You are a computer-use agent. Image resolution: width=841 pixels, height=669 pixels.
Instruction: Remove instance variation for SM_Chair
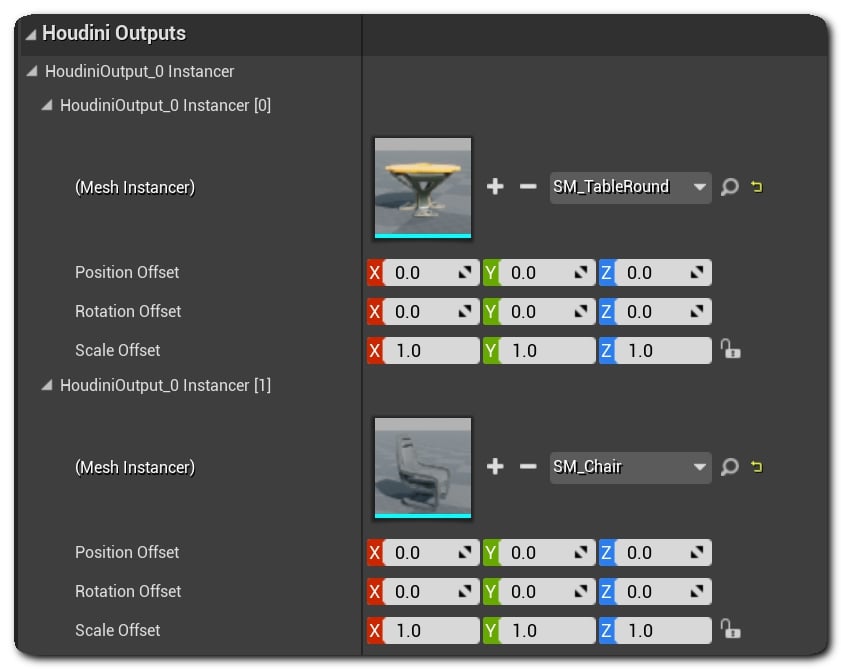point(528,467)
